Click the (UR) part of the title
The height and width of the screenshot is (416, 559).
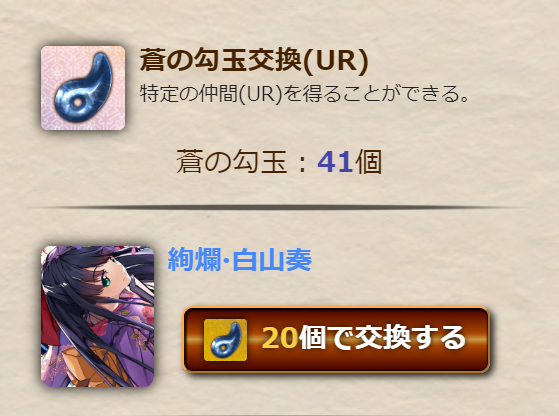(337, 61)
